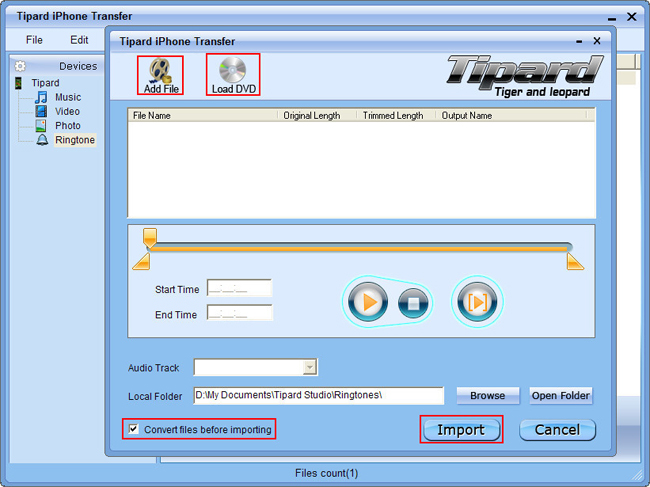Click the Open Folder button
This screenshot has height=487, width=650.
(560, 396)
